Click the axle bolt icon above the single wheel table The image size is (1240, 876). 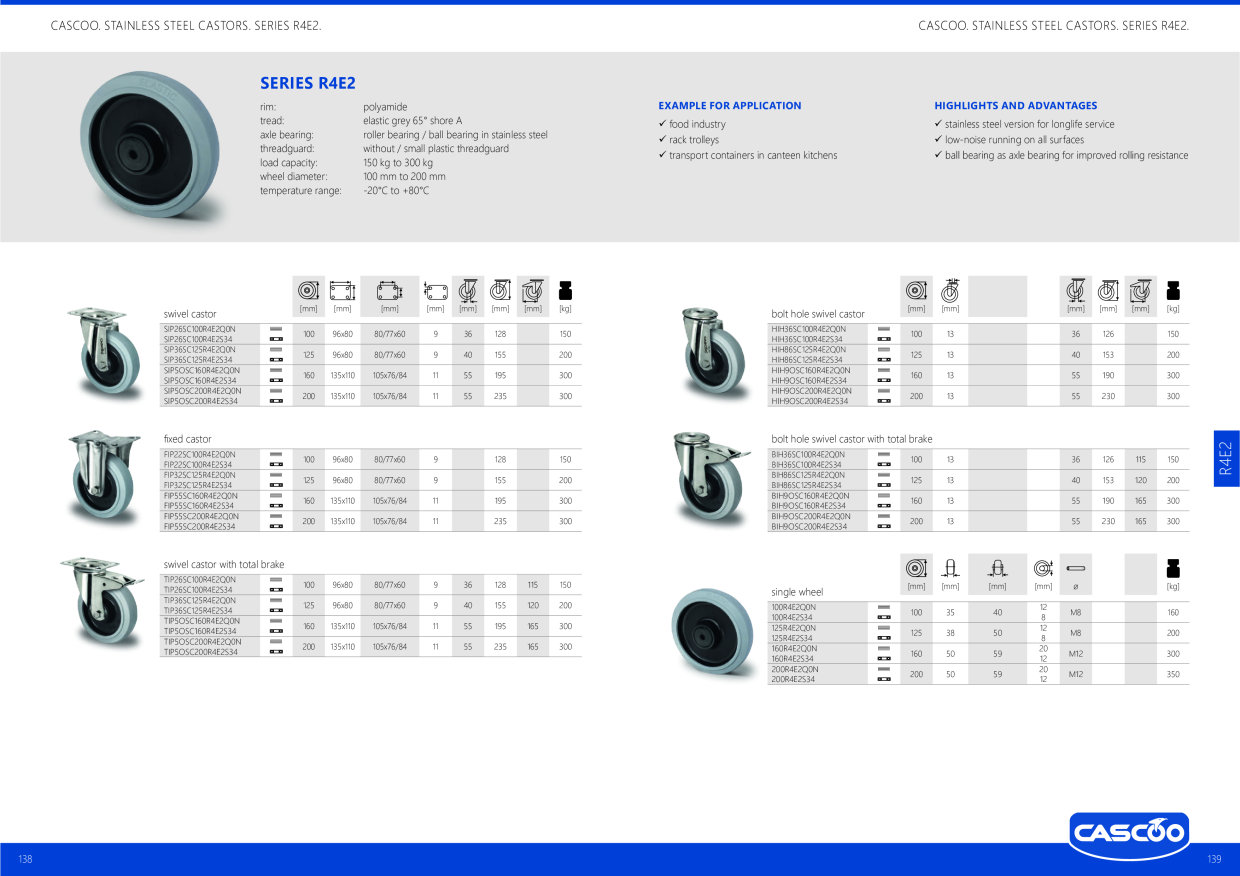[1078, 569]
